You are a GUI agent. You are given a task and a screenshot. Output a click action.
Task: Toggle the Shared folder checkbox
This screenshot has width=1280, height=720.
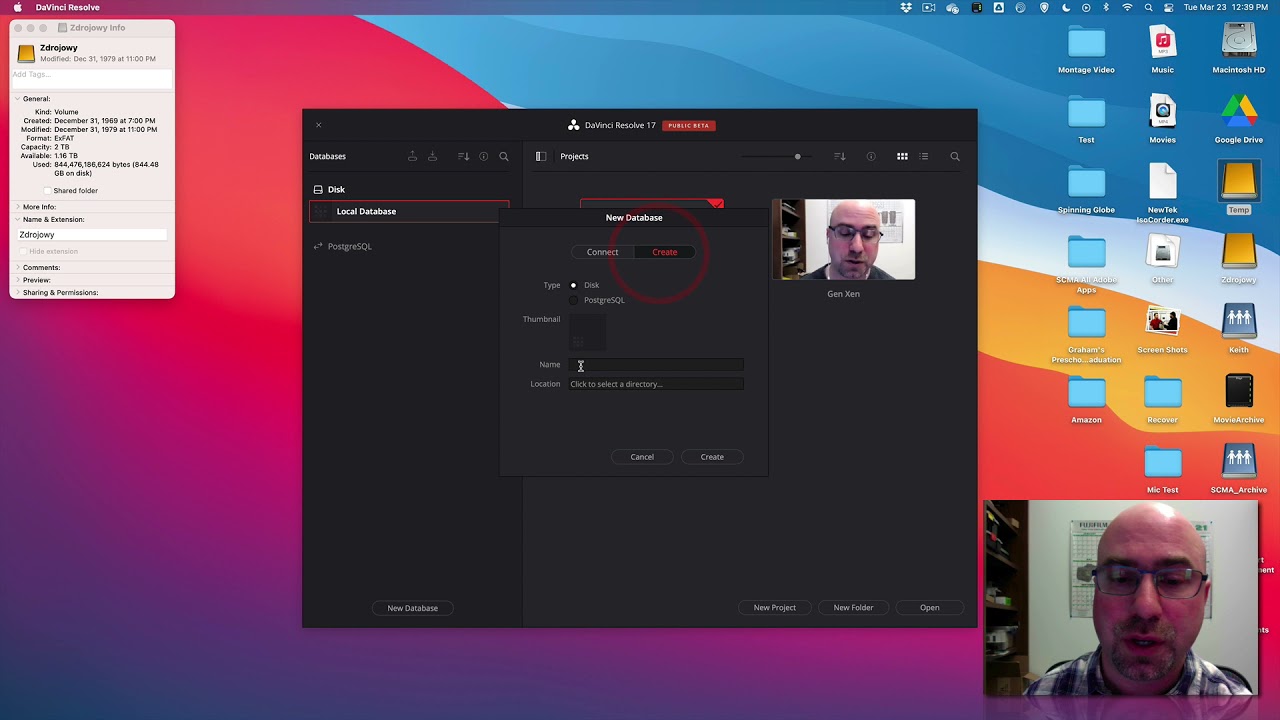pos(47,190)
